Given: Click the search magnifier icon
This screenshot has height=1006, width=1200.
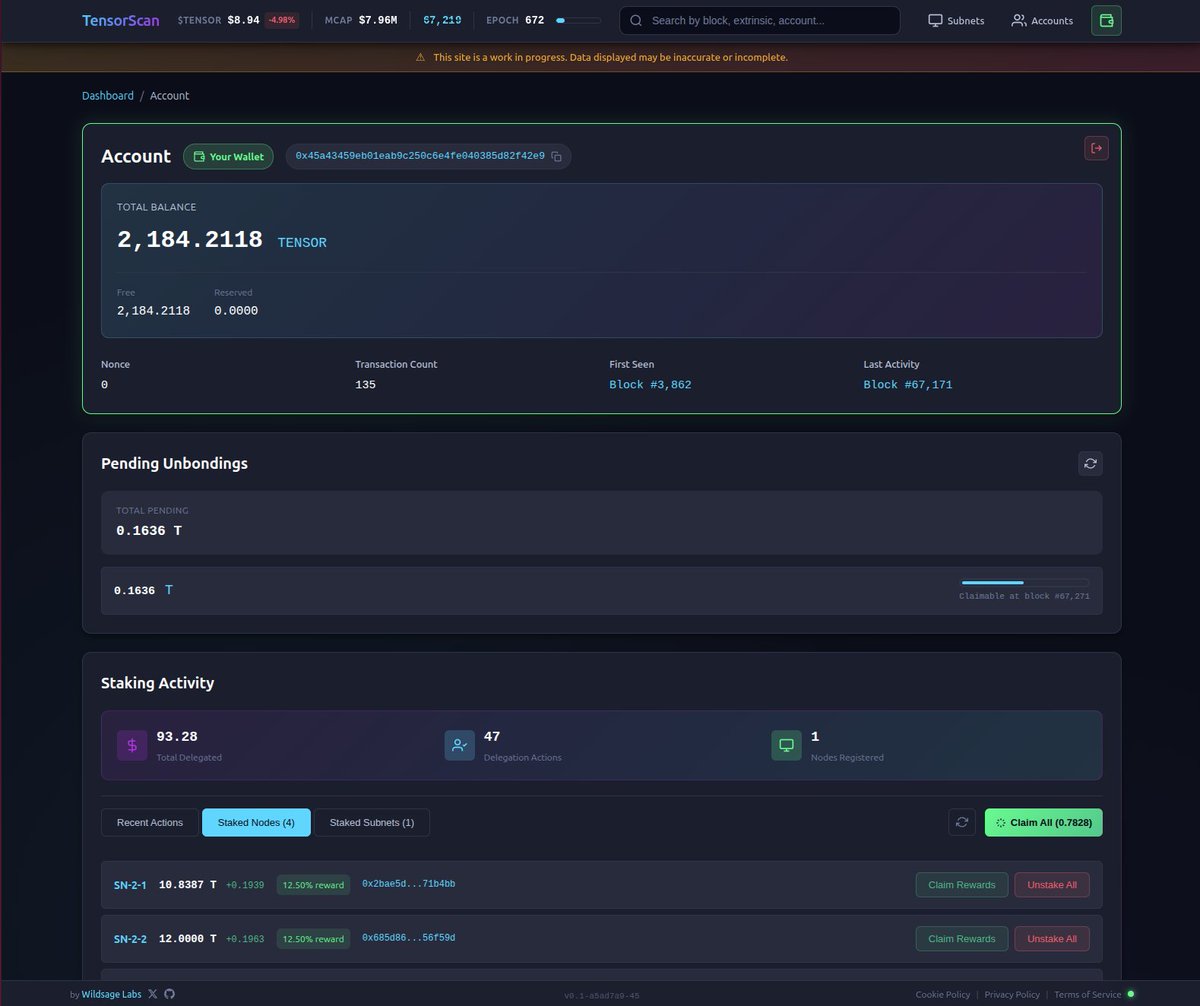Looking at the screenshot, I should point(636,20).
